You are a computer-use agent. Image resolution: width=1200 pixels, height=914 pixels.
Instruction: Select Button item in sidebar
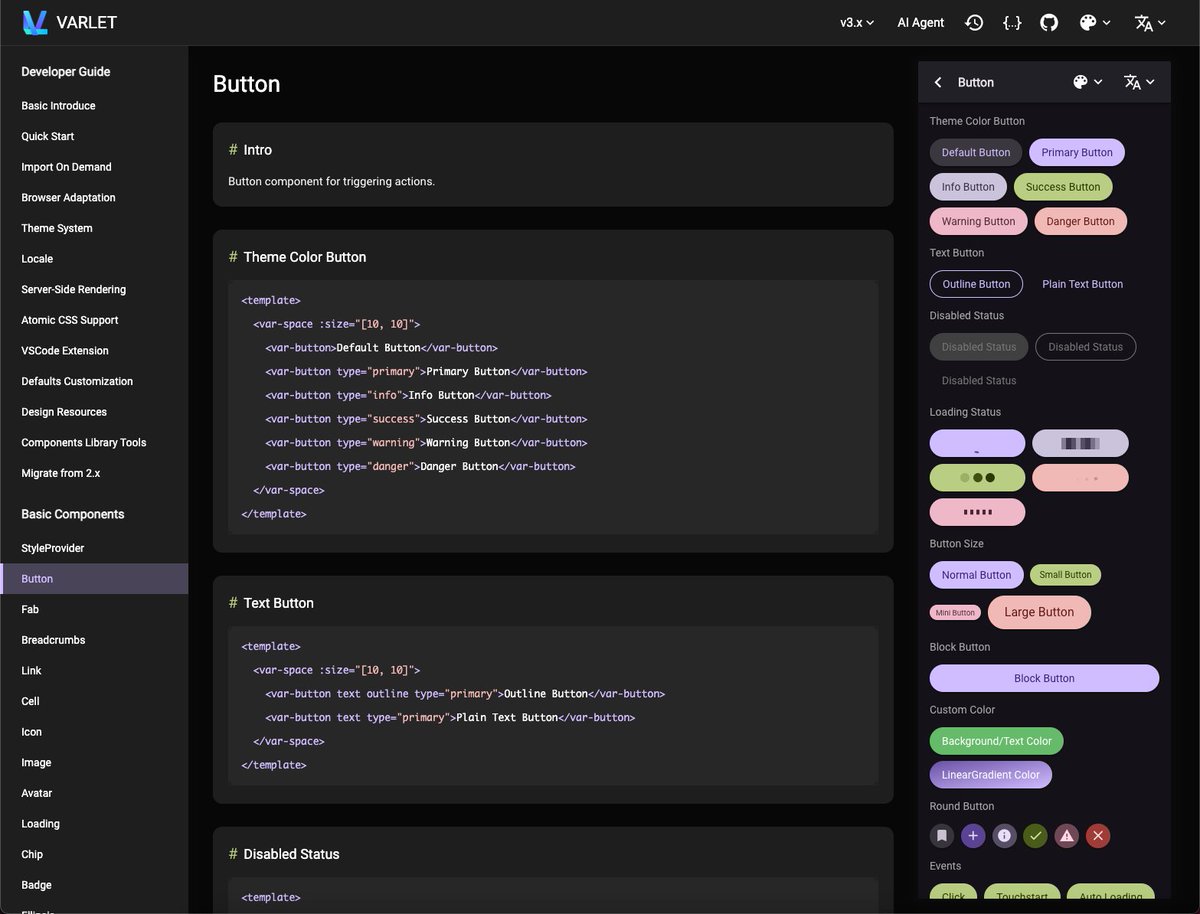point(94,579)
